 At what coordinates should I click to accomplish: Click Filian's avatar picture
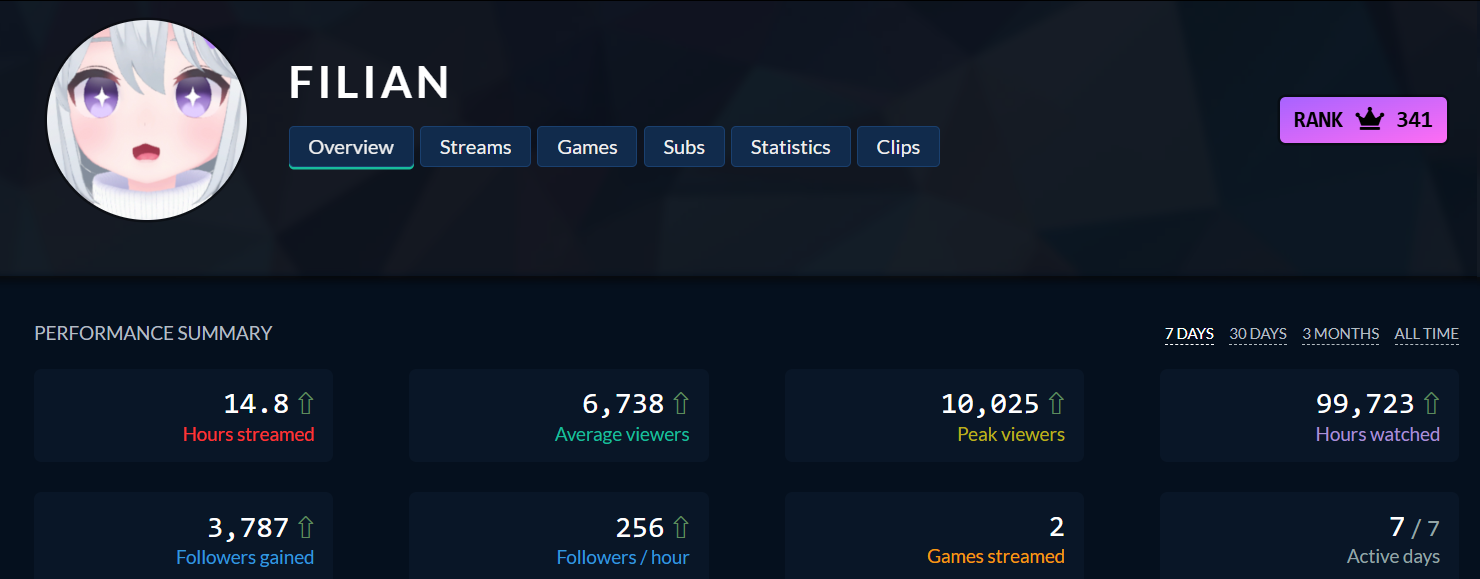pos(147,119)
